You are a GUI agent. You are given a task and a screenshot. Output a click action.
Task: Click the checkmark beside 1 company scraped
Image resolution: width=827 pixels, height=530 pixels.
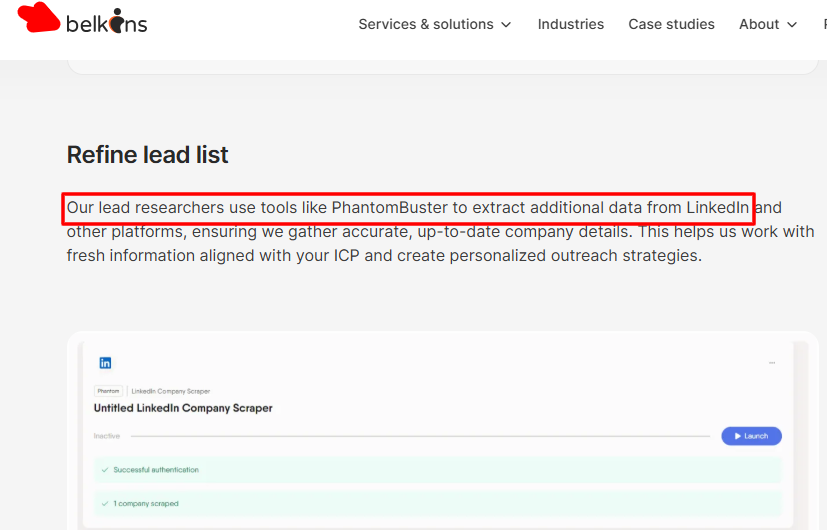point(105,503)
